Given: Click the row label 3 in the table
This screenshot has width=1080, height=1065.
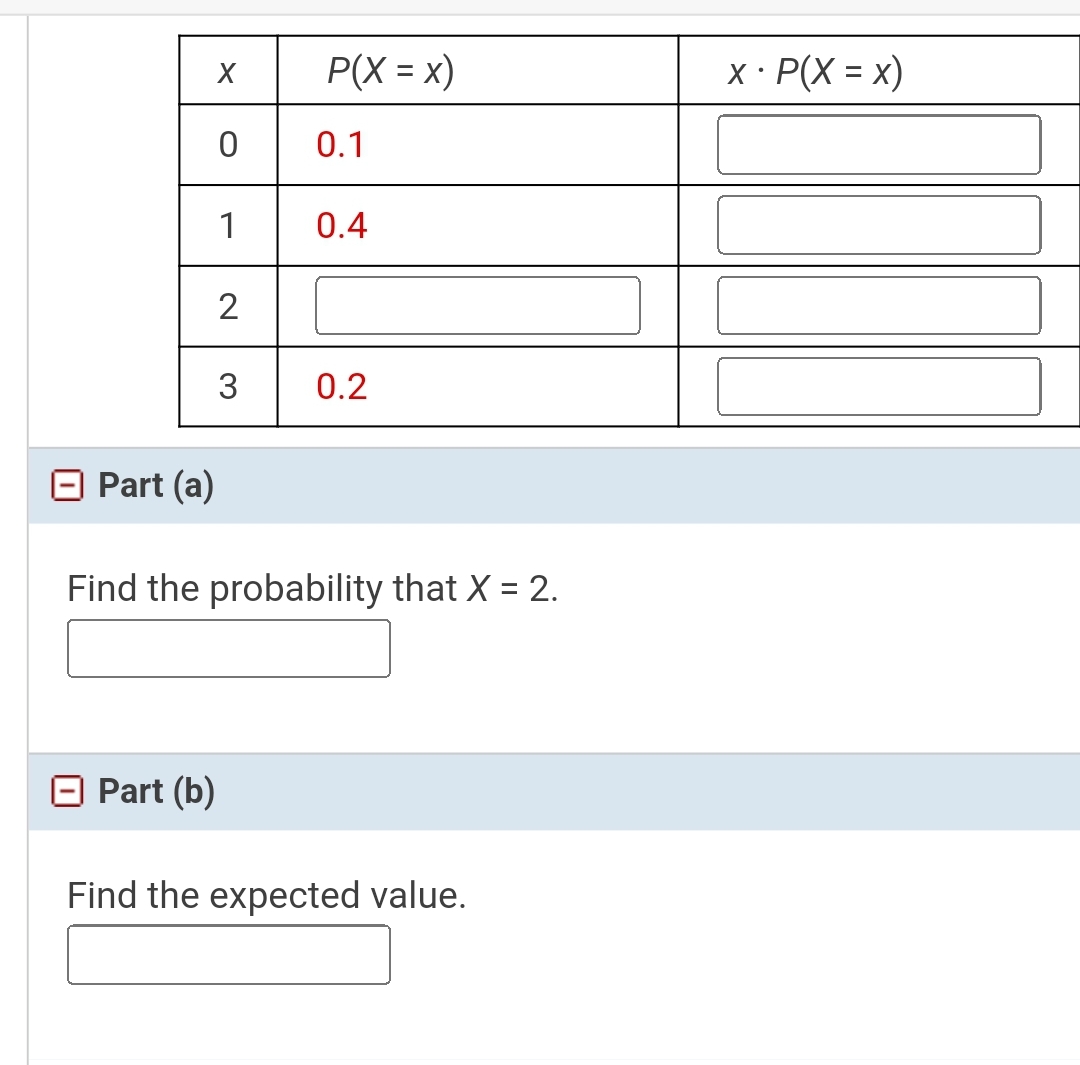Looking at the screenshot, I should point(227,386).
